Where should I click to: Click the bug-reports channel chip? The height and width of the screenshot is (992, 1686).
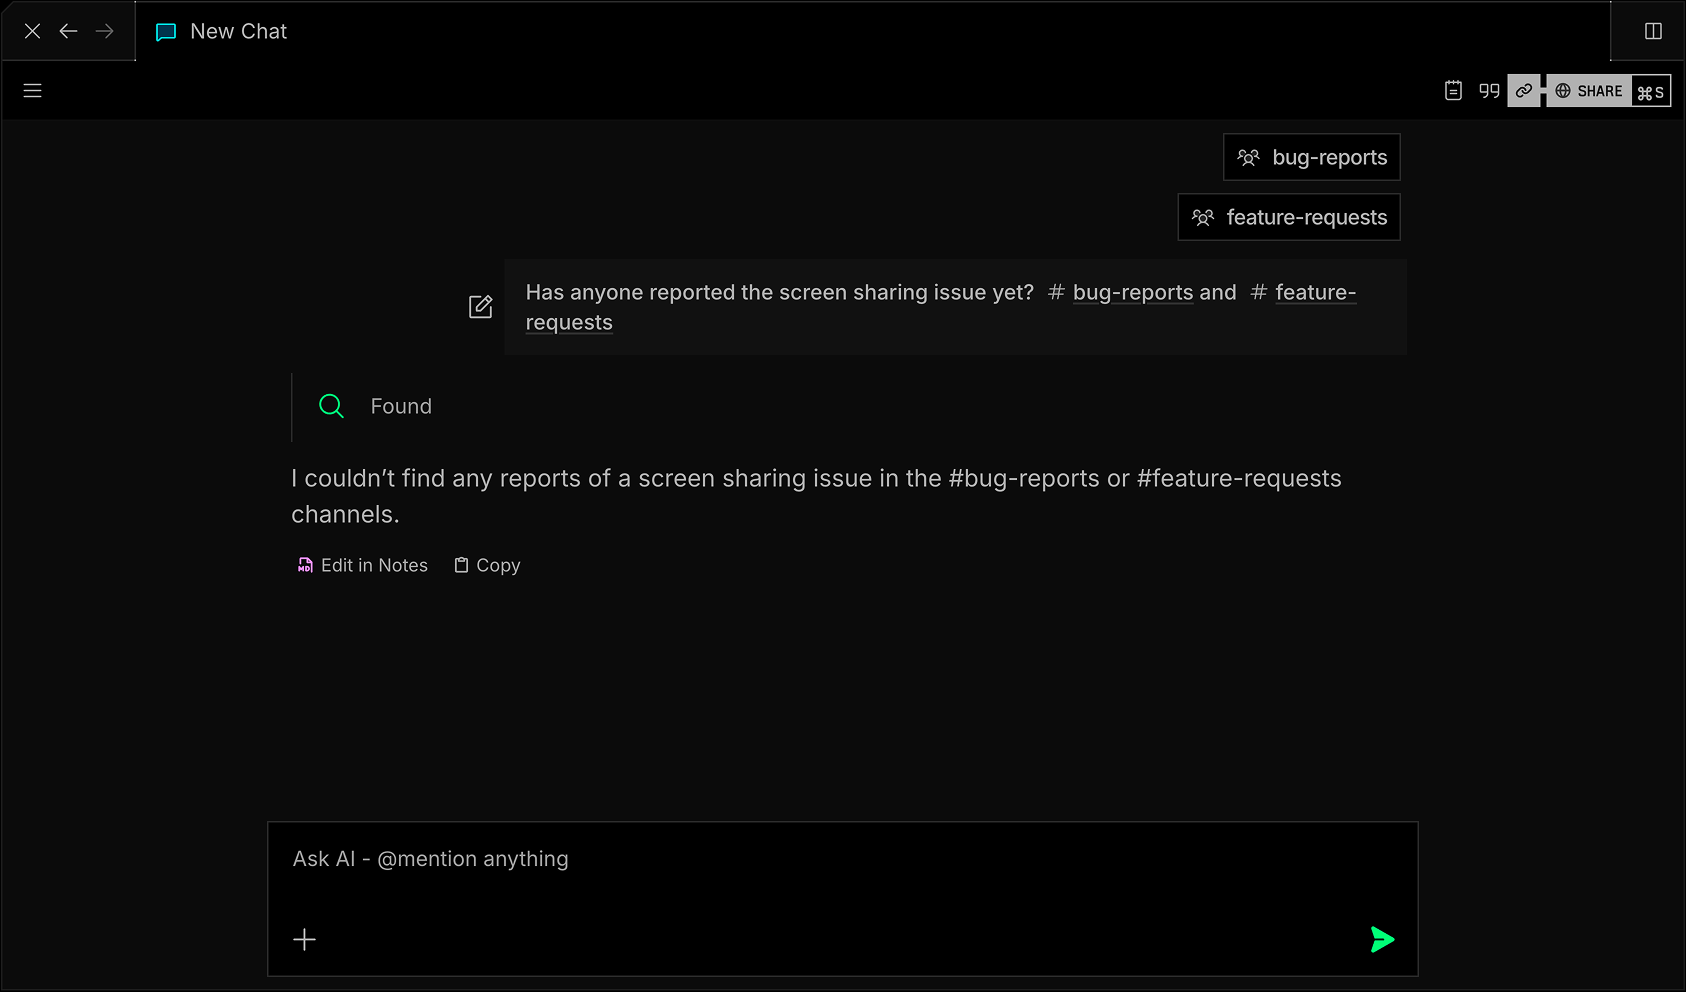pos(1311,158)
